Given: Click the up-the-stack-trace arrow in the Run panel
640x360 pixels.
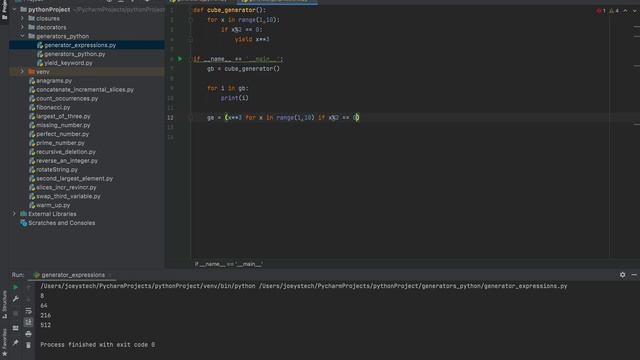Looking at the screenshot, I should pyautogui.click(x=28, y=287).
